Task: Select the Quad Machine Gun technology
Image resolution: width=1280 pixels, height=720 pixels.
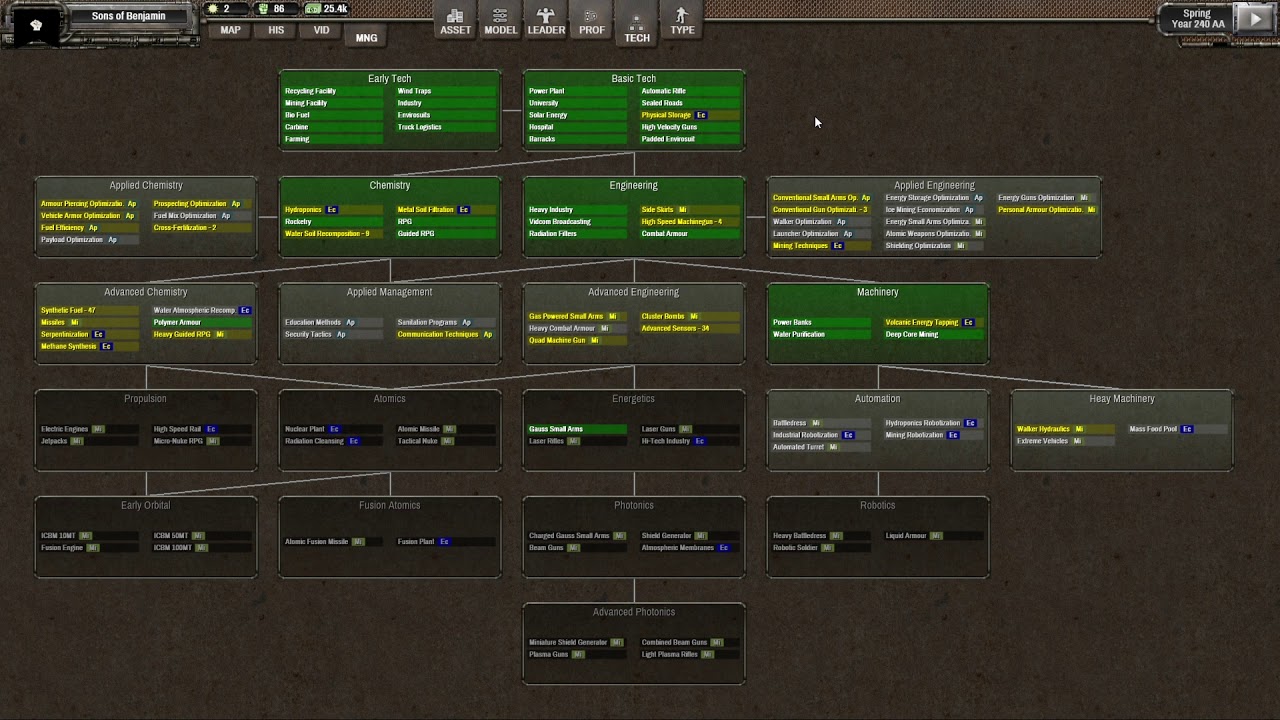Action: 577,340
